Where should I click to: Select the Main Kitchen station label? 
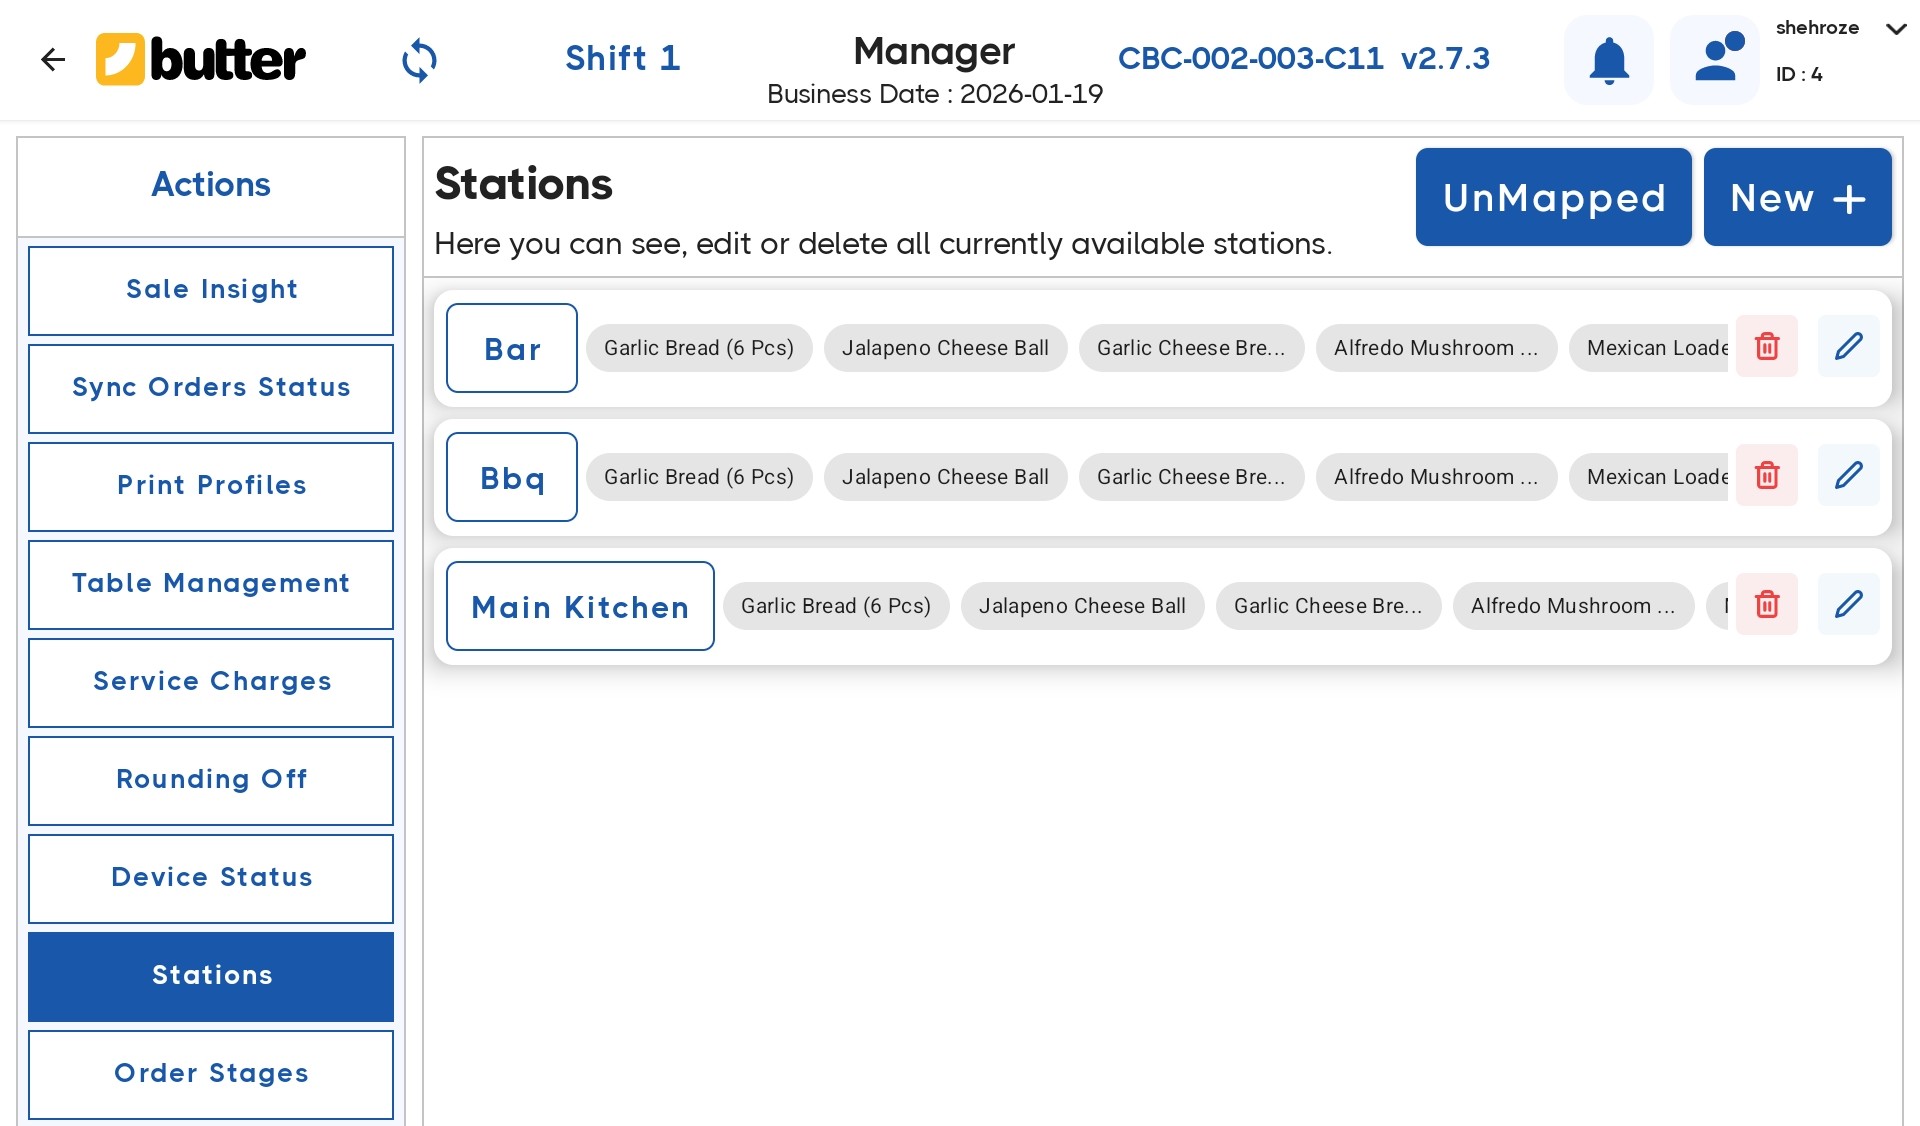580,607
